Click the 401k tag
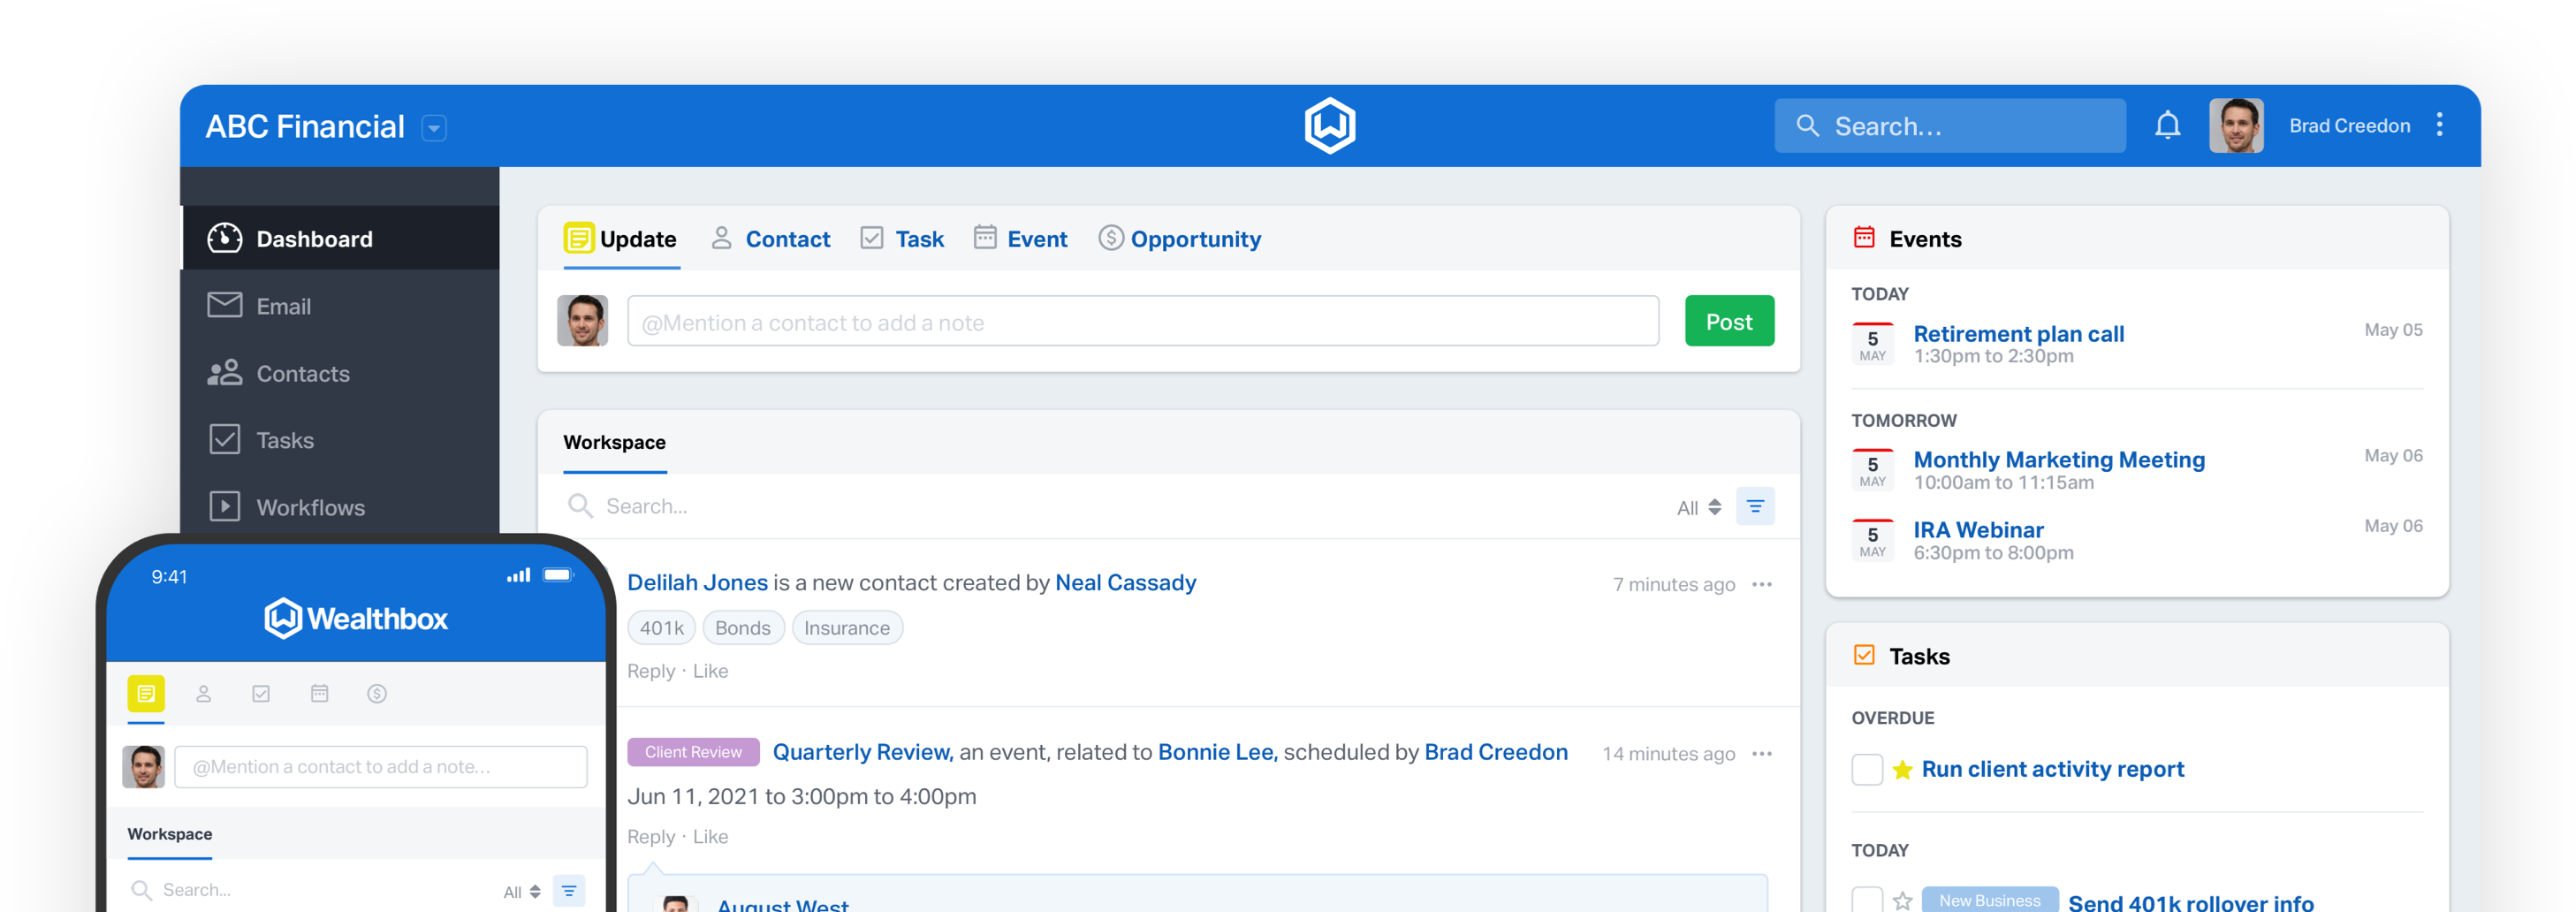The width and height of the screenshot is (2576, 912). pyautogui.click(x=661, y=627)
